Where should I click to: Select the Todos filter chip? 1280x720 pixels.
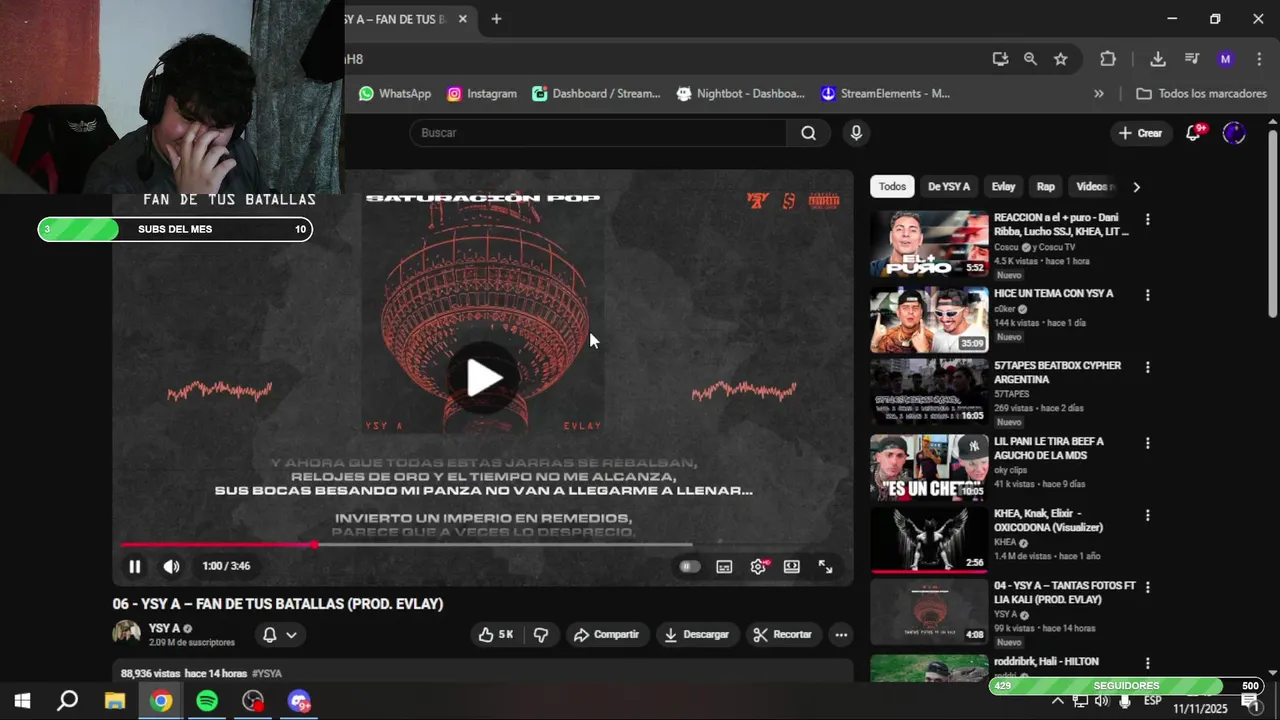coord(892,187)
